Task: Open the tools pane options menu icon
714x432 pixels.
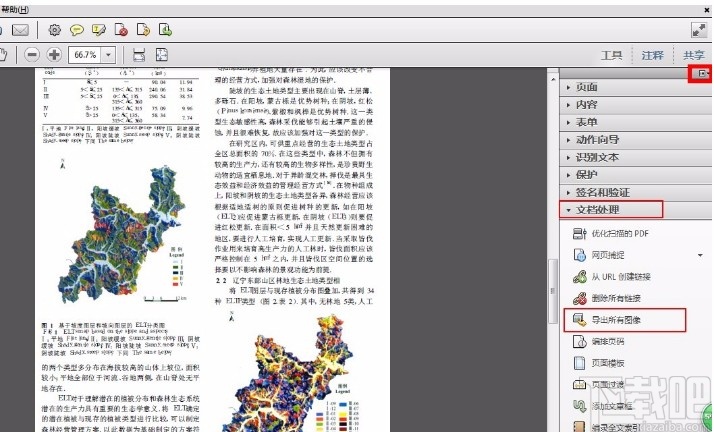Action: [704, 73]
